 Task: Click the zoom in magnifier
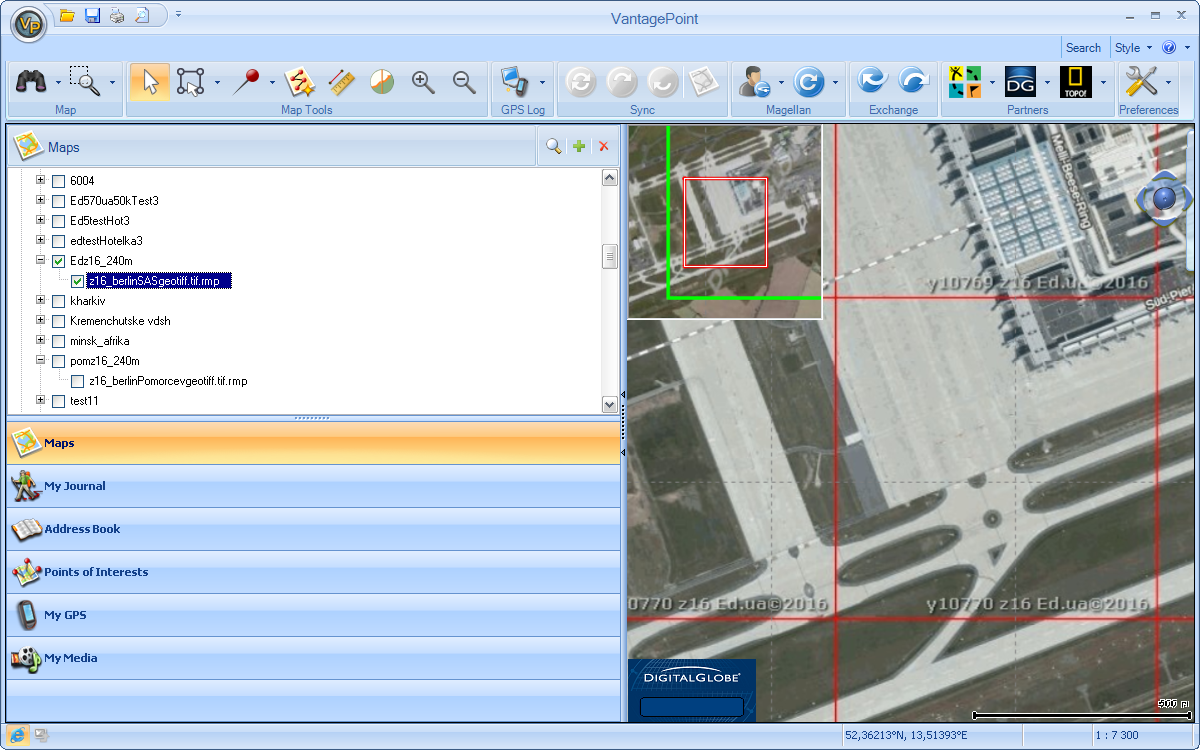click(x=423, y=82)
